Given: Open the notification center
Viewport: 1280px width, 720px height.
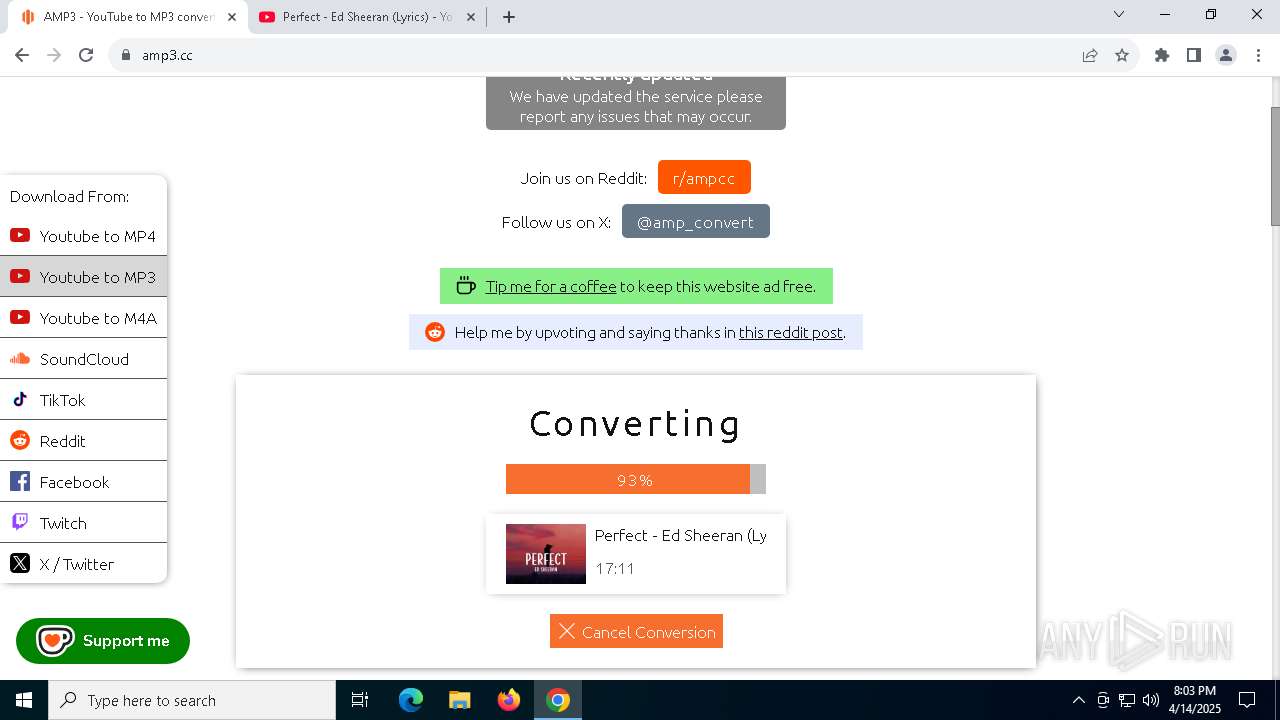Looking at the screenshot, I should (1248, 700).
